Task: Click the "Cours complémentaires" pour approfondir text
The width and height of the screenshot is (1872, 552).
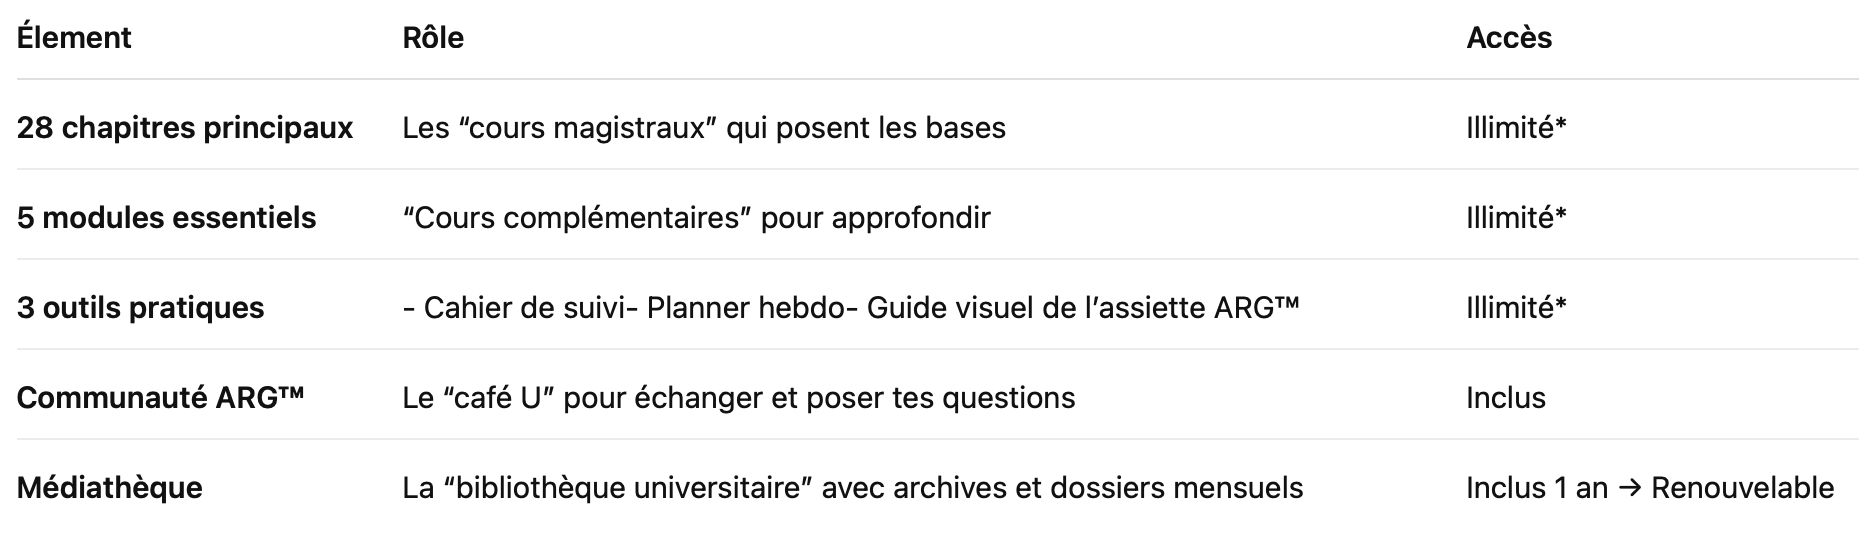Action: point(696,218)
